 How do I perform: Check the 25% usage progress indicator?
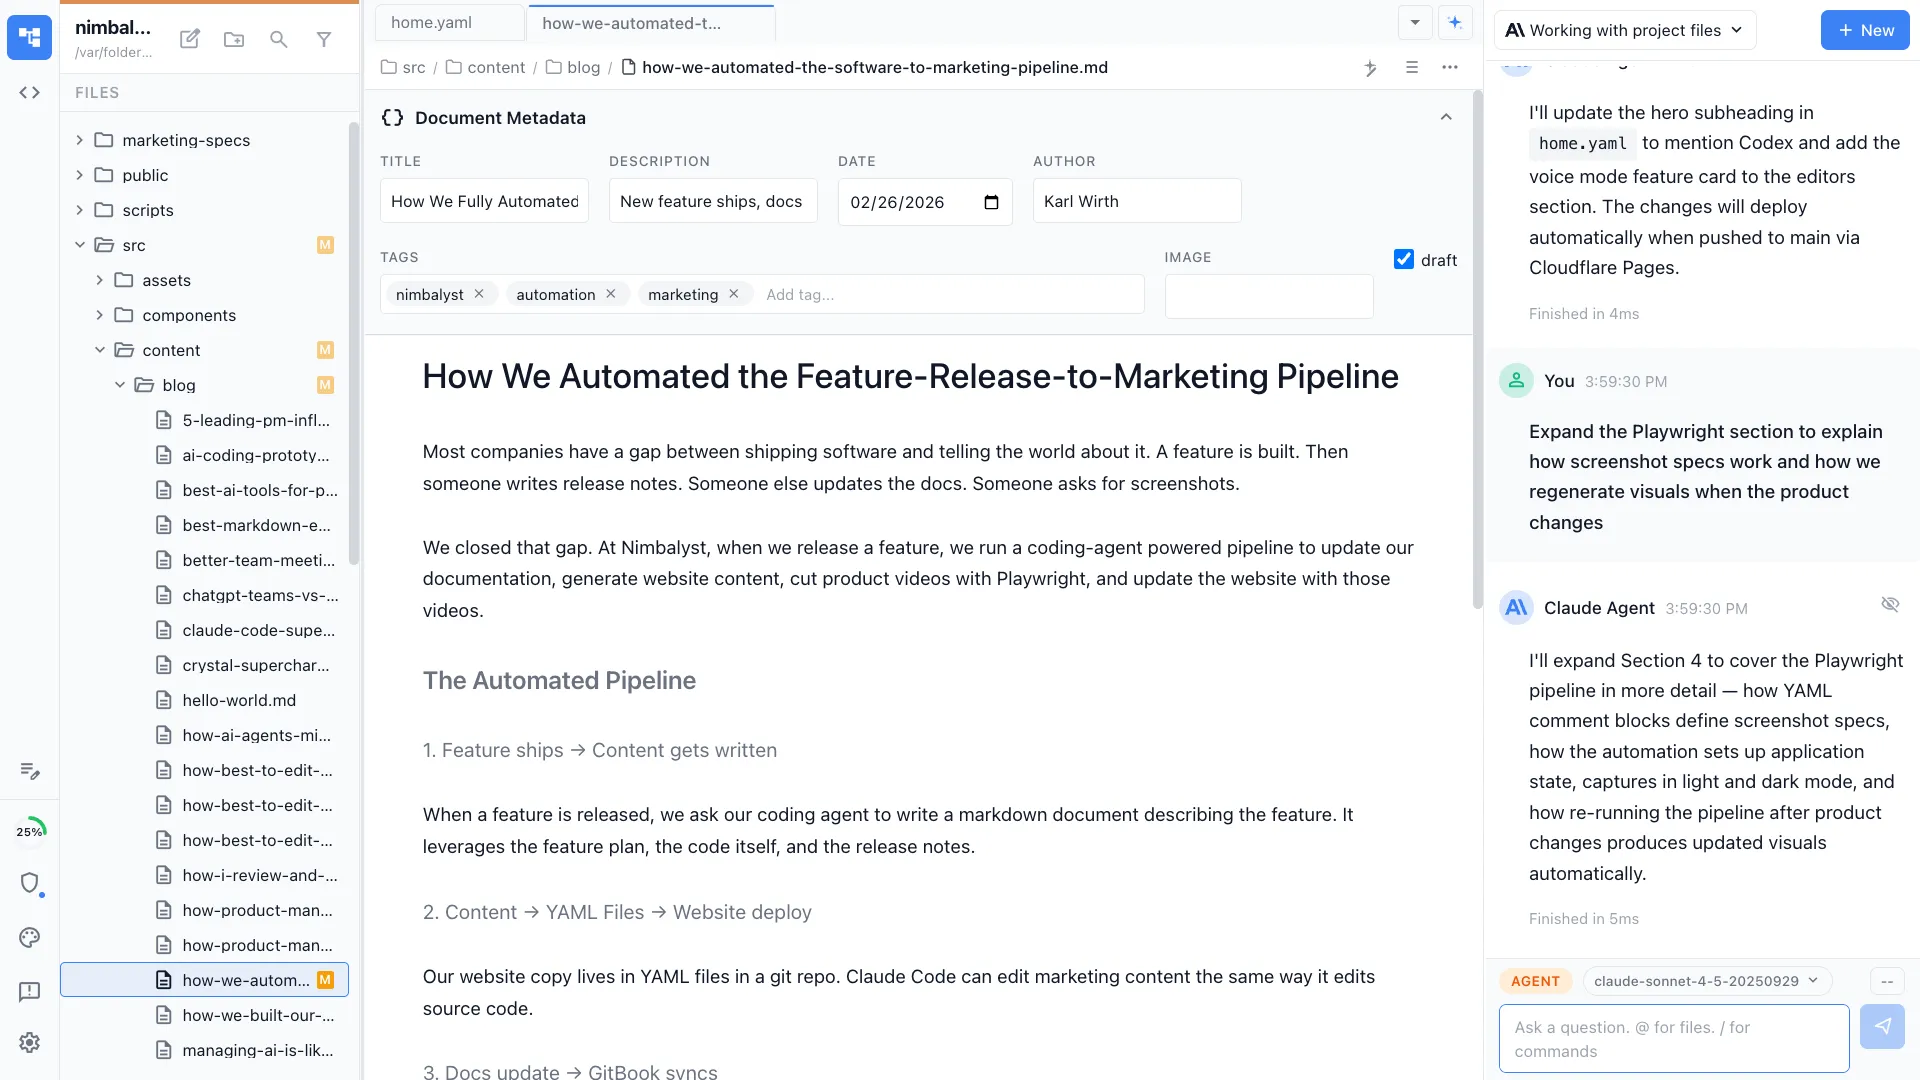point(31,830)
